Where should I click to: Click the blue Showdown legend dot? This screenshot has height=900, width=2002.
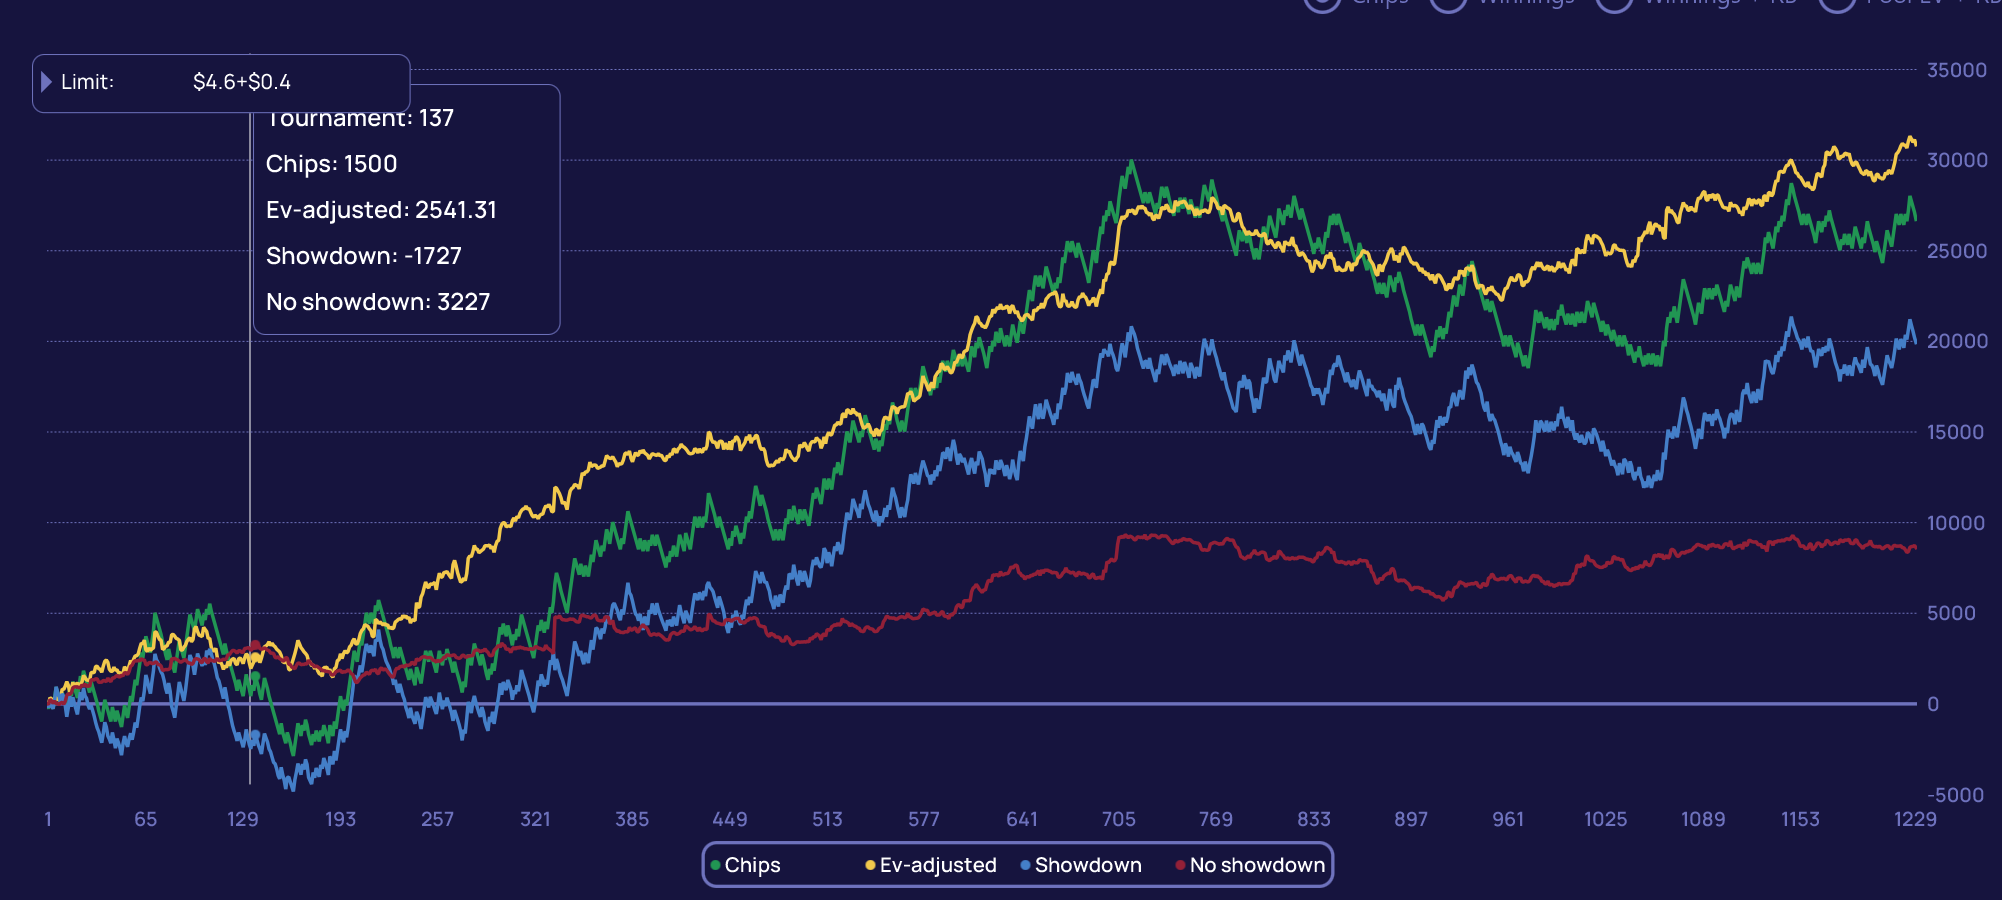[x=1025, y=865]
